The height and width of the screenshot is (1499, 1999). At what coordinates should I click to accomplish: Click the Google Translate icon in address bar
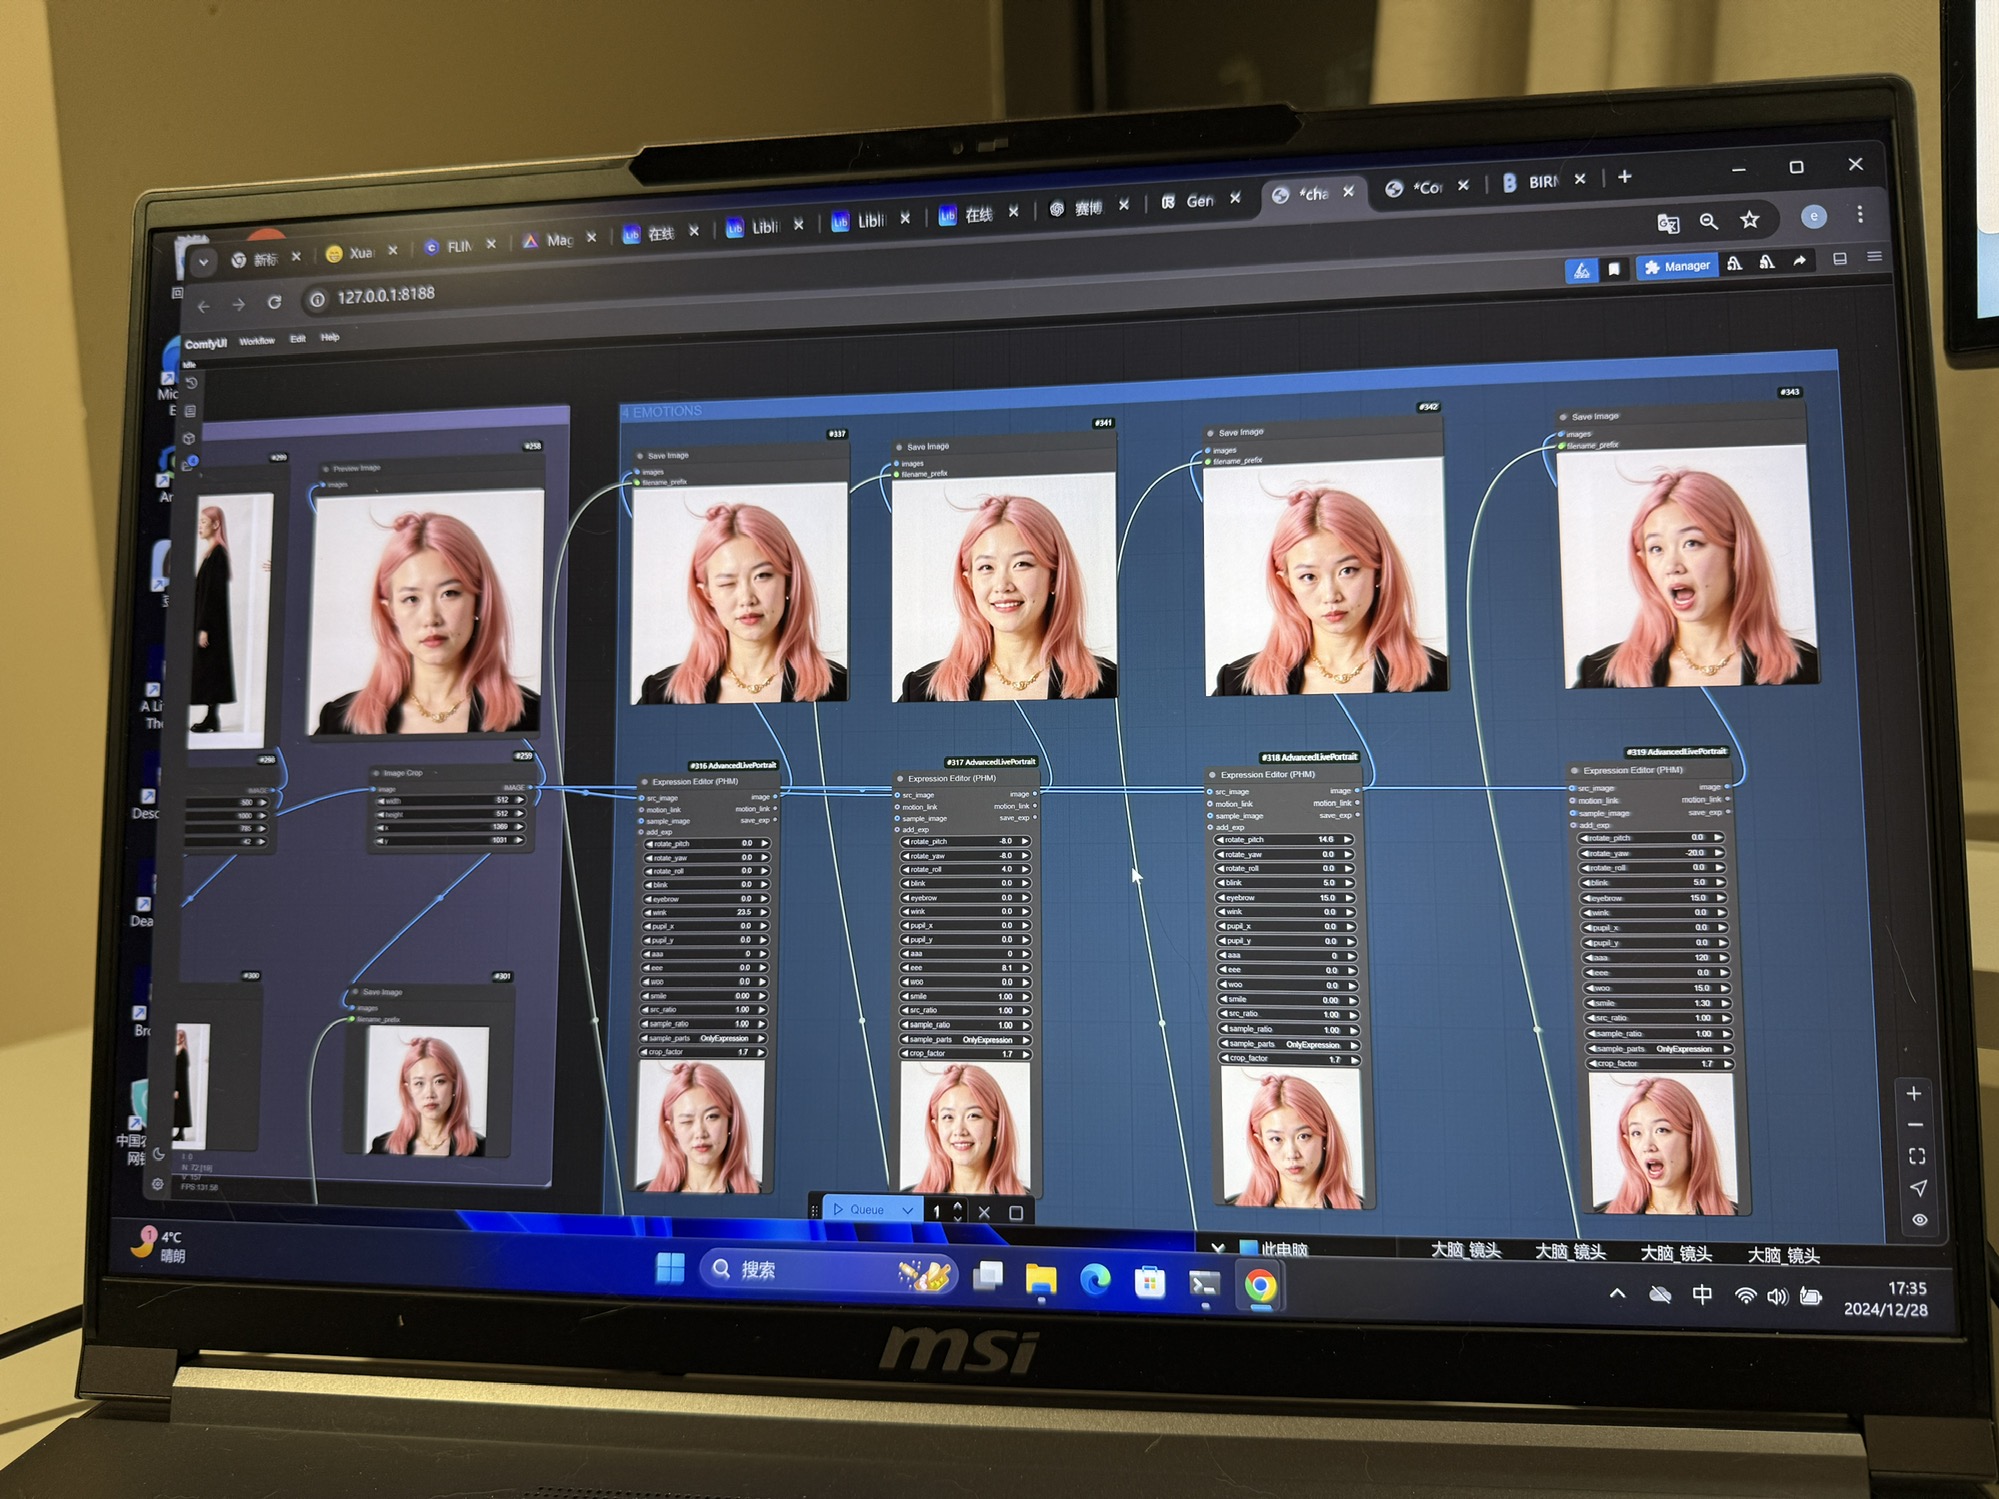click(1667, 223)
